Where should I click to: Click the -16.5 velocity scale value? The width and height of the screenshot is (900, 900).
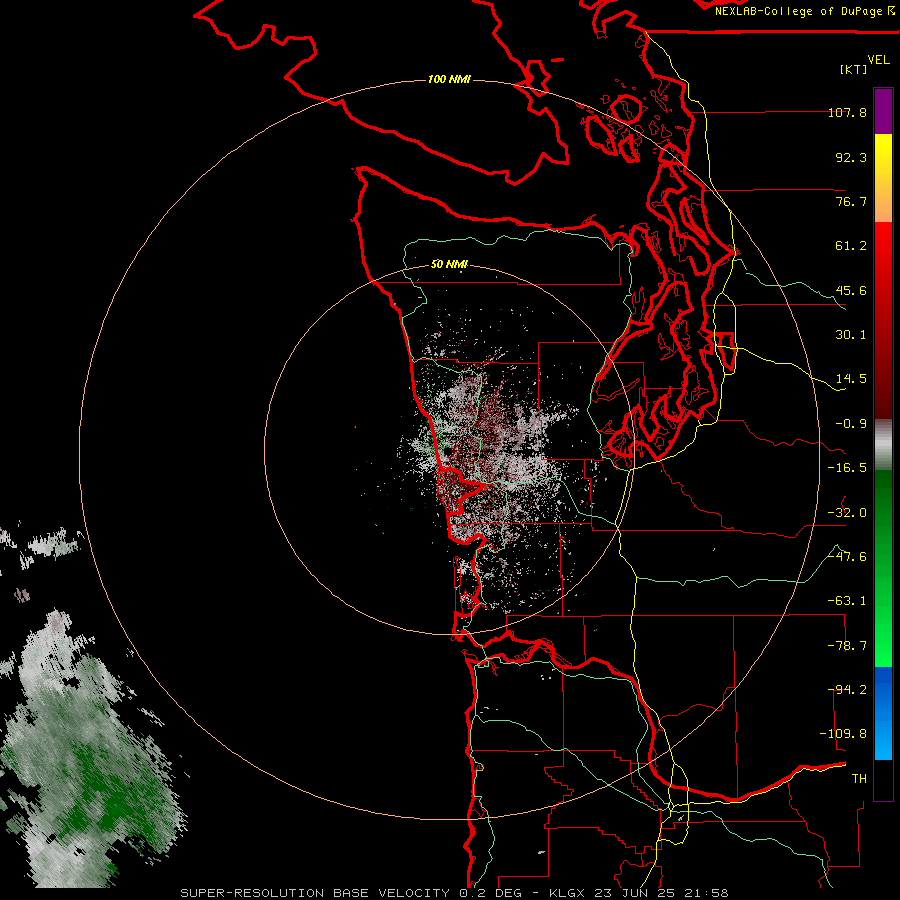point(847,468)
